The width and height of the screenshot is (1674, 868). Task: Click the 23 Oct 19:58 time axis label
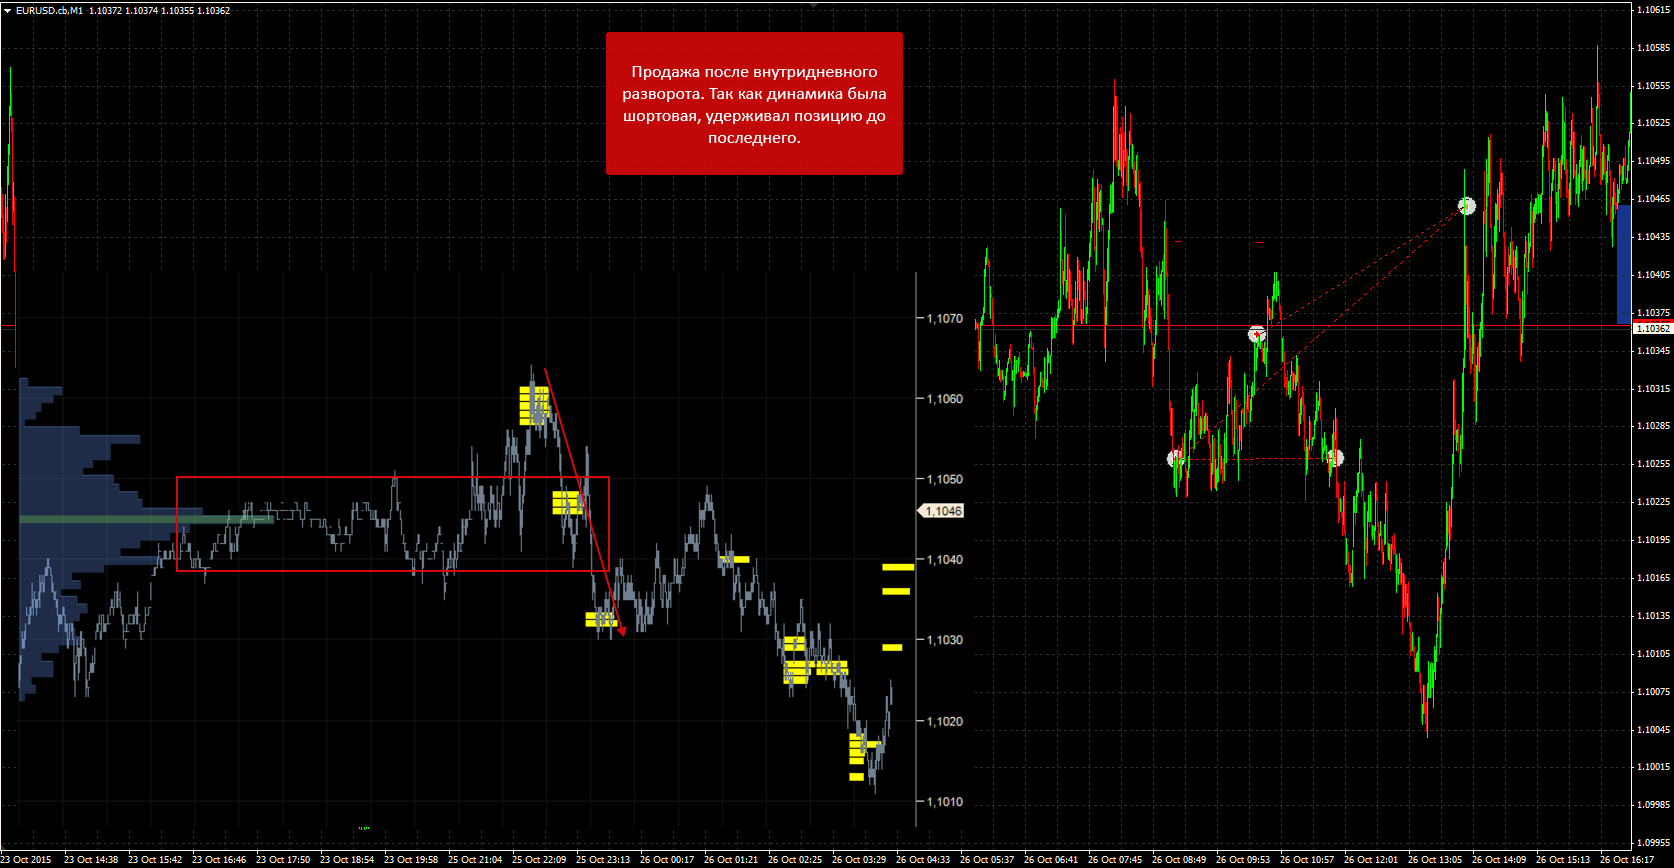click(411, 859)
